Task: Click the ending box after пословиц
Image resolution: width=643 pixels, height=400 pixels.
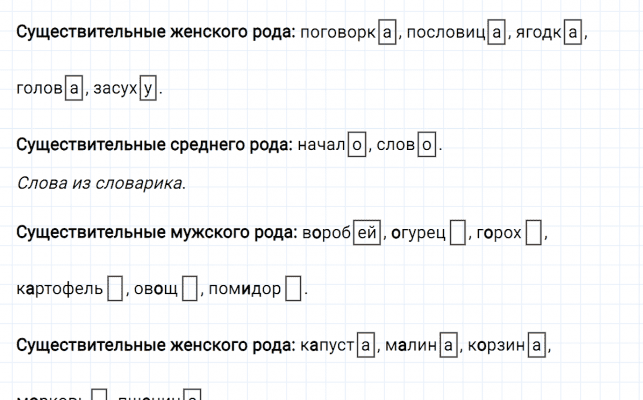Action: 497,33
